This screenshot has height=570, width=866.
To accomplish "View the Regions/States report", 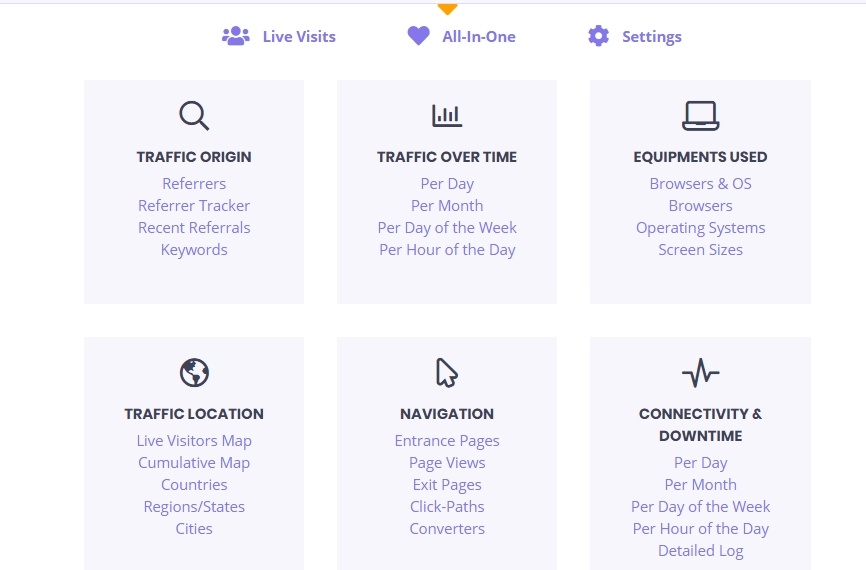I will (194, 507).
